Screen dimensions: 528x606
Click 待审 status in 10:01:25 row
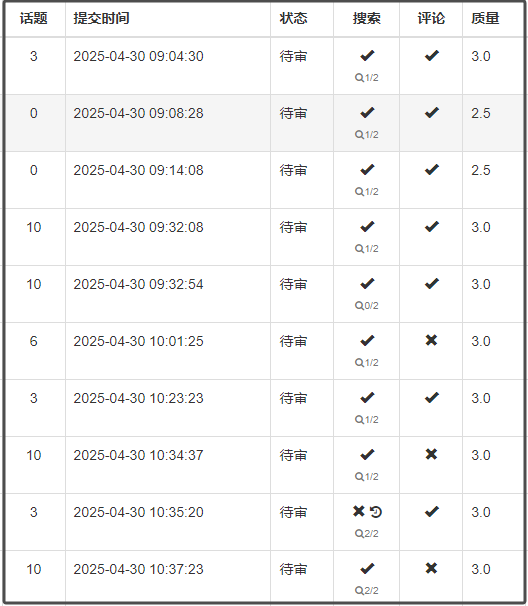(x=293, y=341)
